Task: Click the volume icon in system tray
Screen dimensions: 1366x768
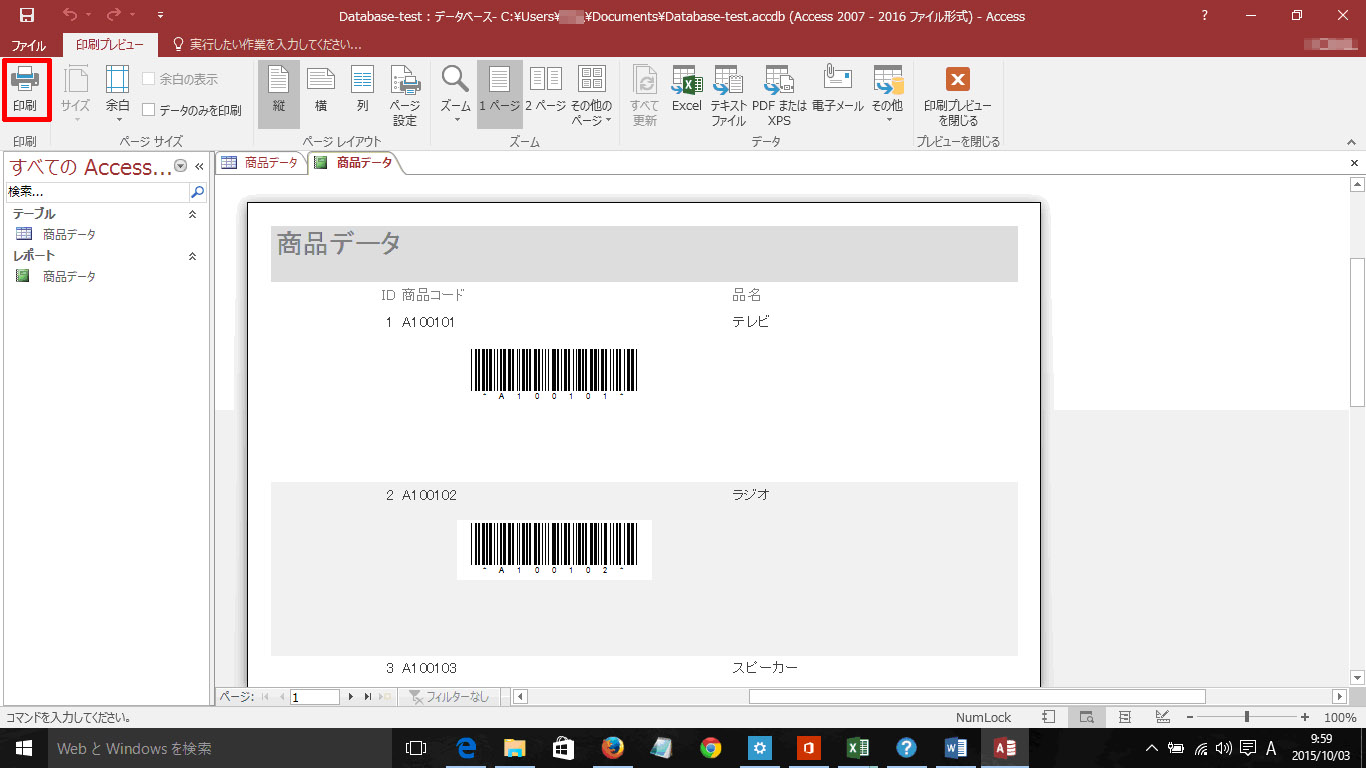Action: [1224, 748]
